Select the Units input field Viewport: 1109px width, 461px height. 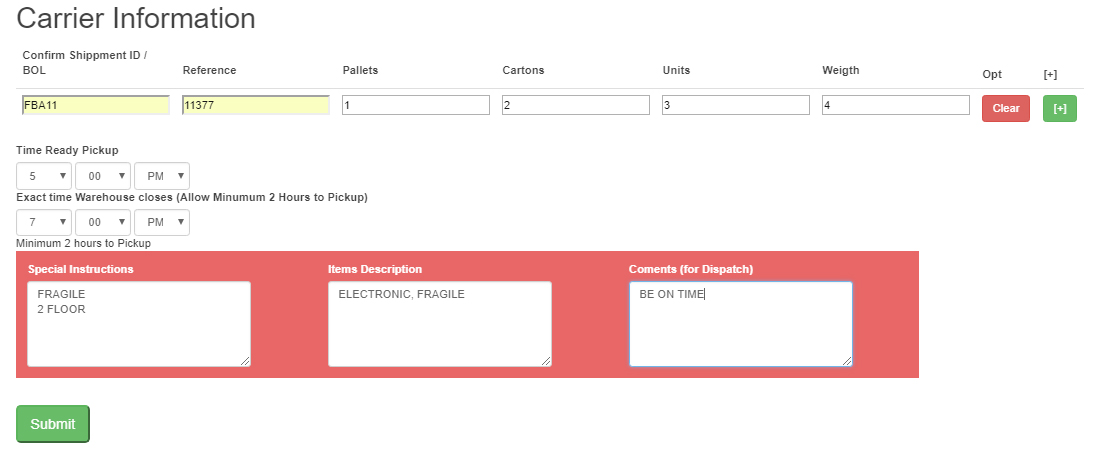(736, 105)
